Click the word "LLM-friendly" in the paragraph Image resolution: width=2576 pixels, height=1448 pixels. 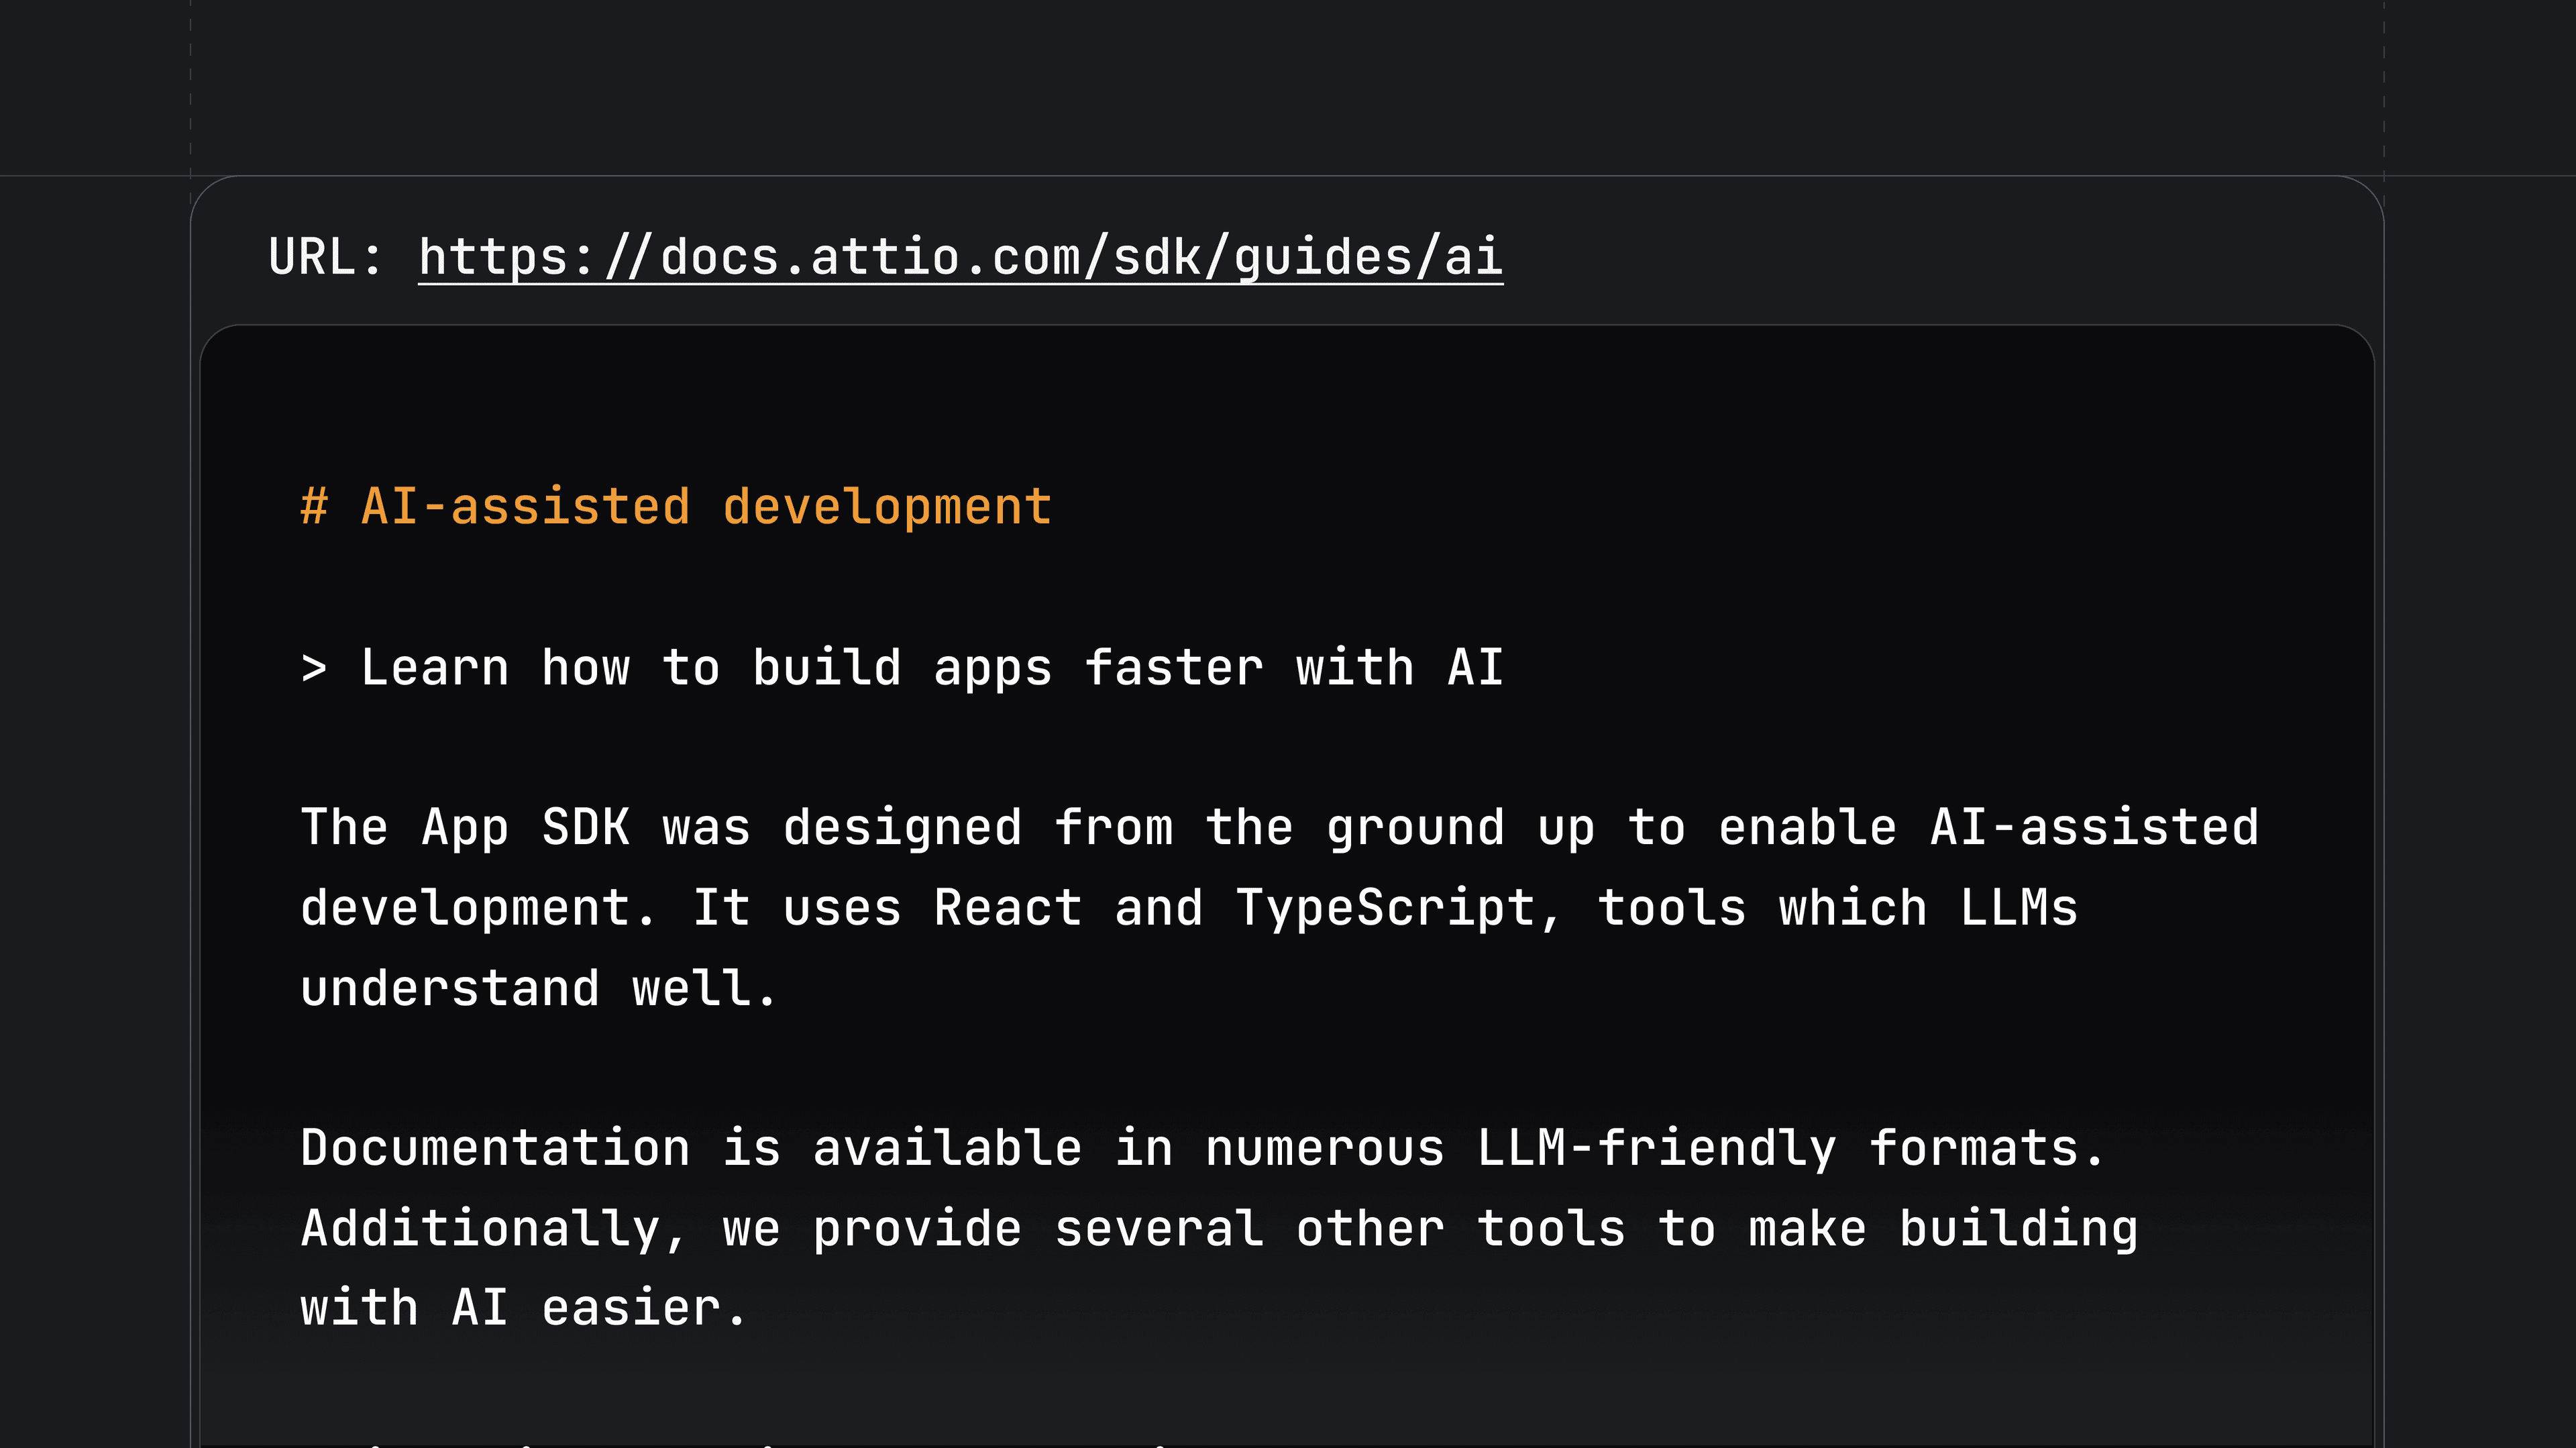point(1657,1148)
